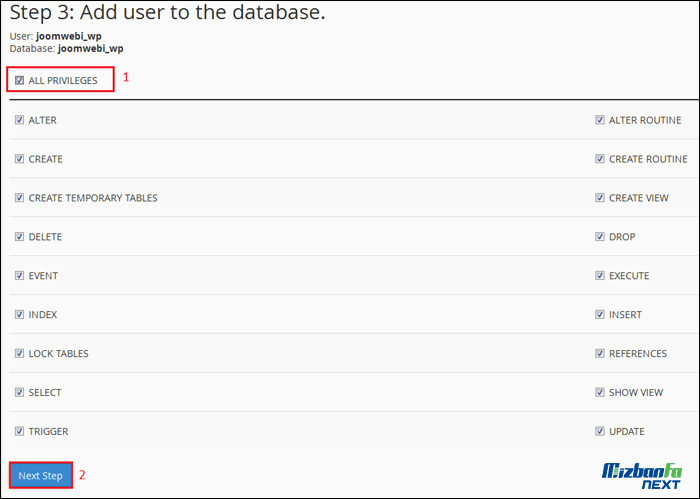Viewport: 700px width, 499px height.
Task: Toggle the DELETE privilege checkbox
Action: [20, 237]
